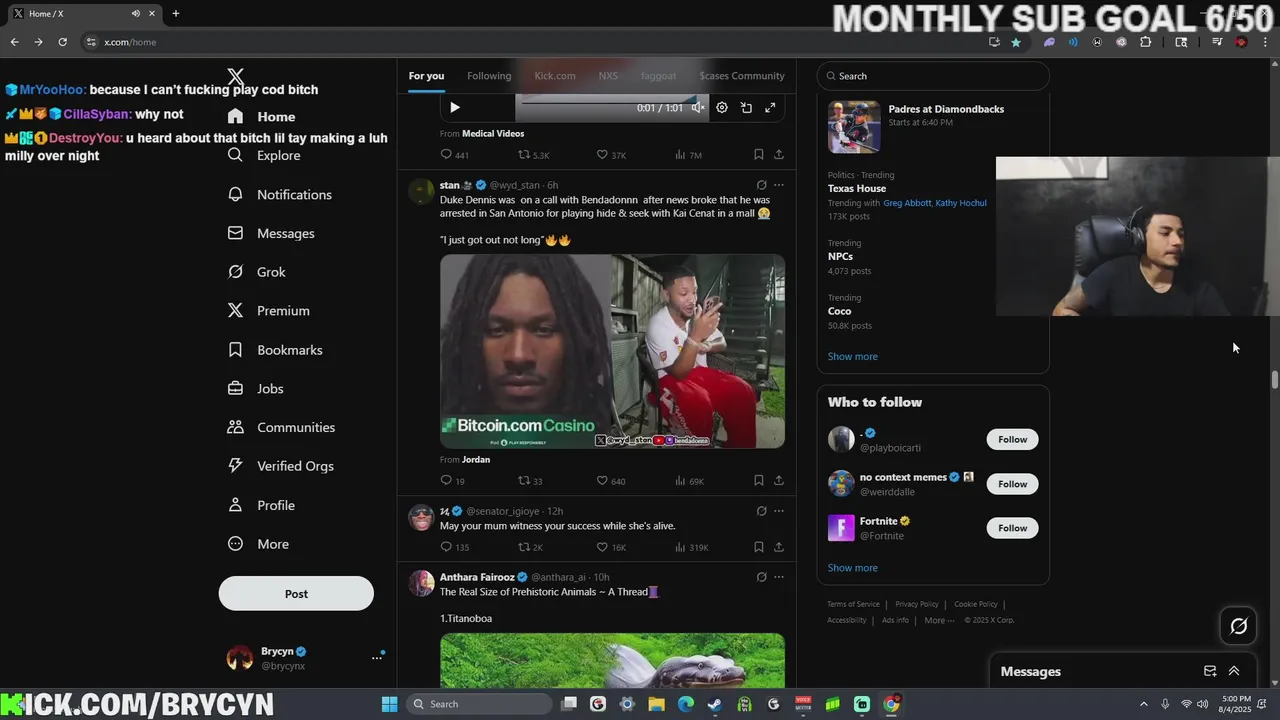Share senator_igioye's post

click(778, 547)
